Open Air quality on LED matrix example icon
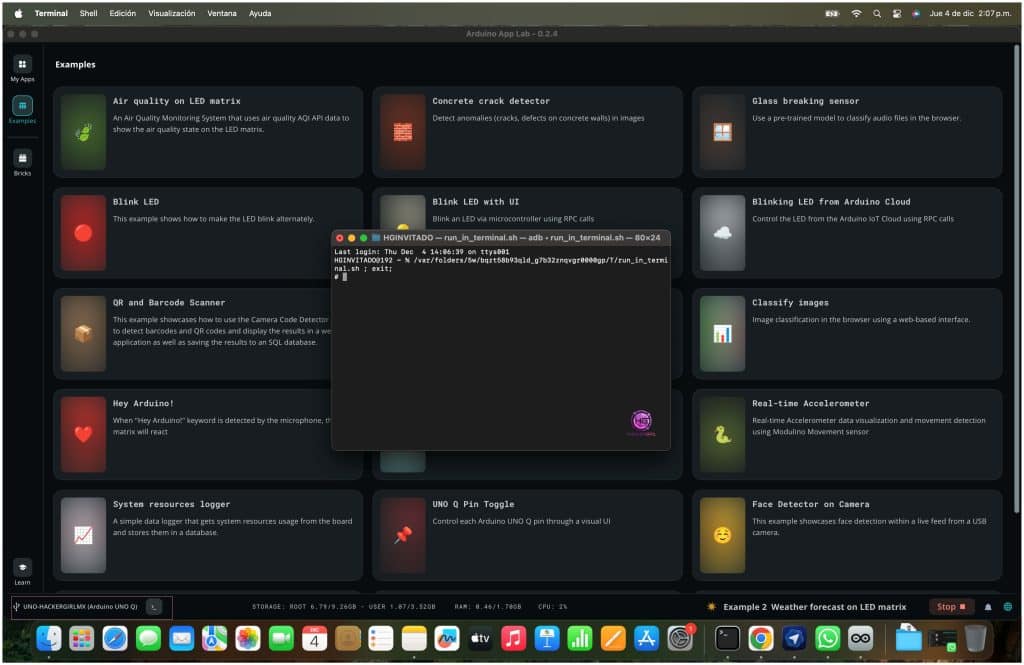 83,132
